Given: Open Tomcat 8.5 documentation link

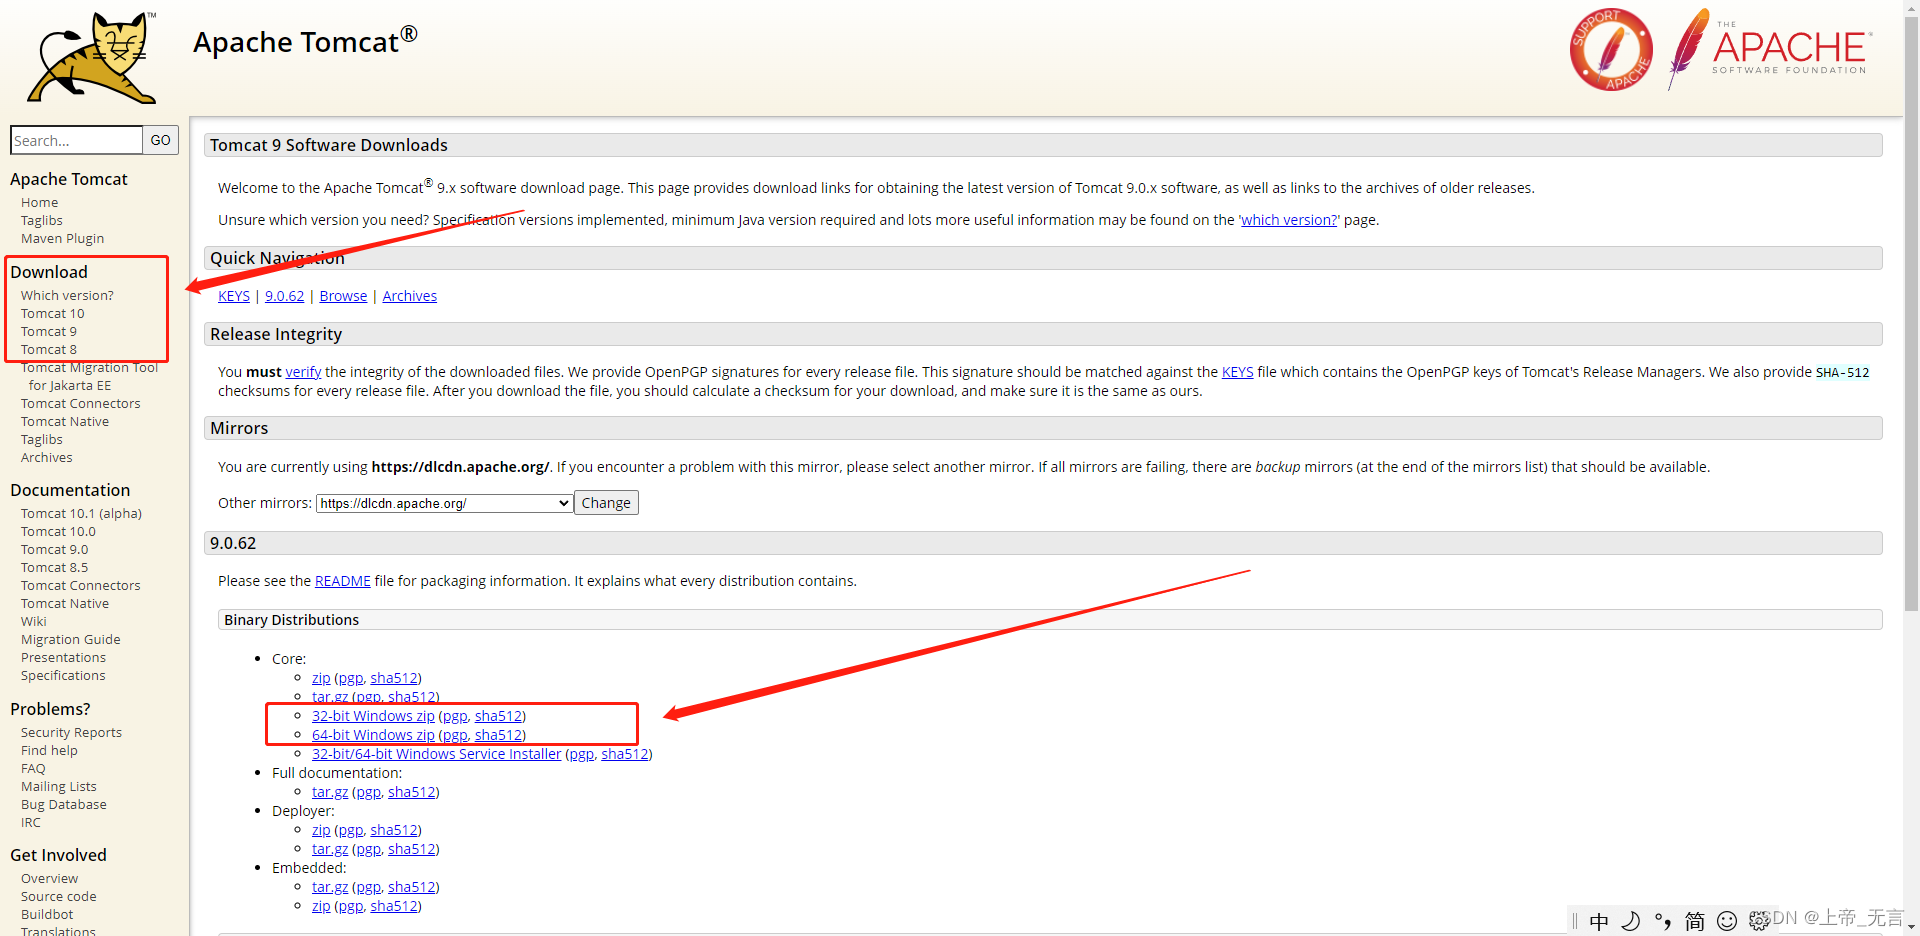Looking at the screenshot, I should pos(54,567).
